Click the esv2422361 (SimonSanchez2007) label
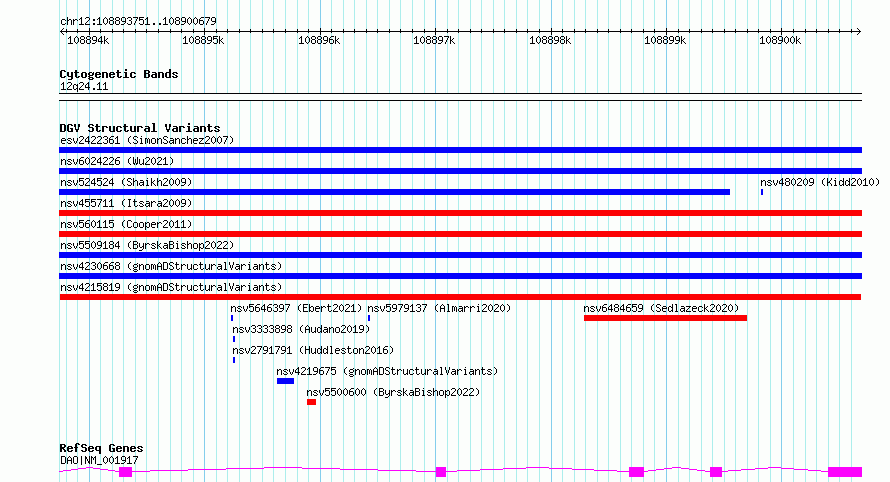 147,140
